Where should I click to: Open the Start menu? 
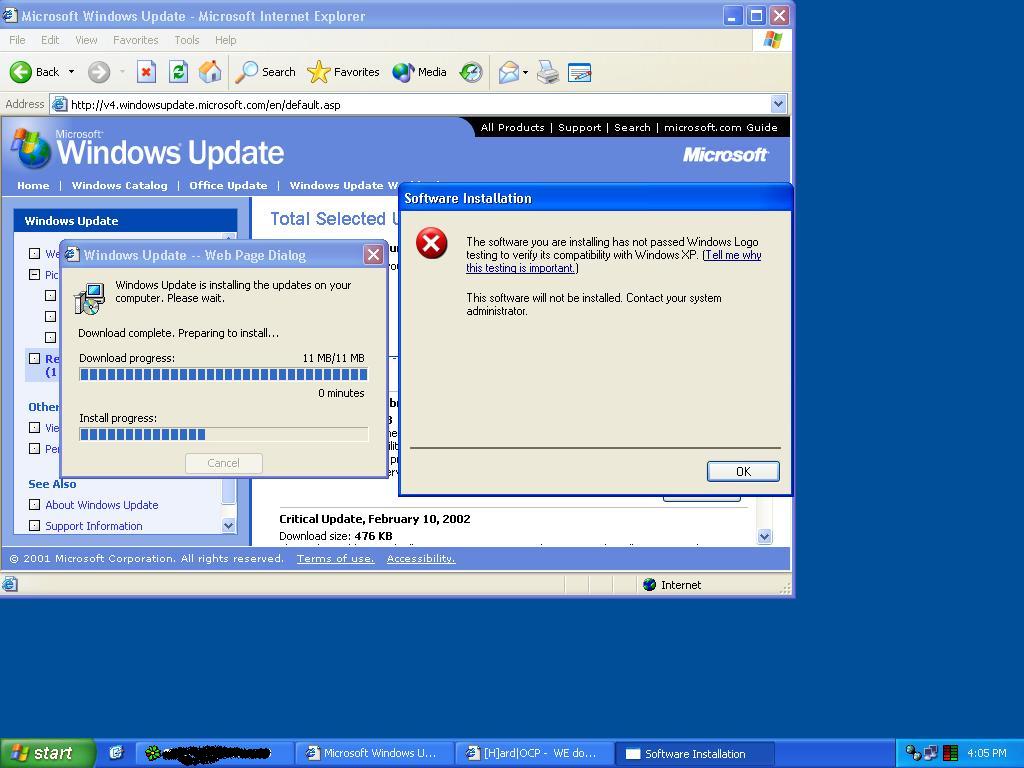[x=47, y=753]
